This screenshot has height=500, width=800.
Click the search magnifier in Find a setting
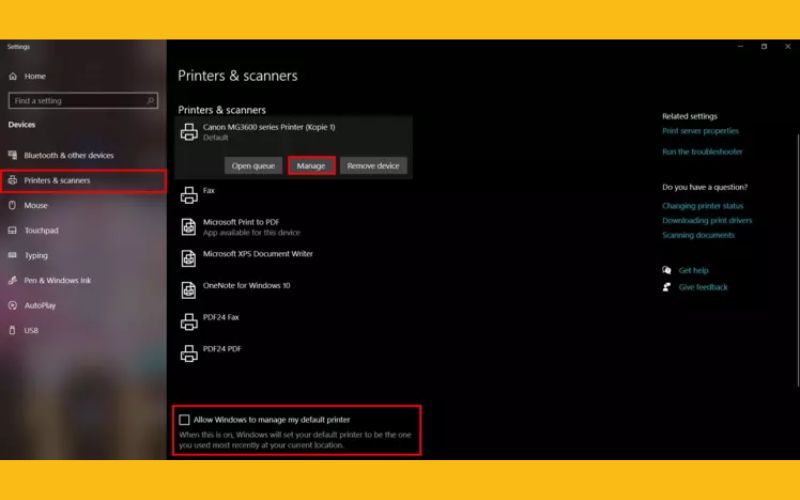coord(151,101)
